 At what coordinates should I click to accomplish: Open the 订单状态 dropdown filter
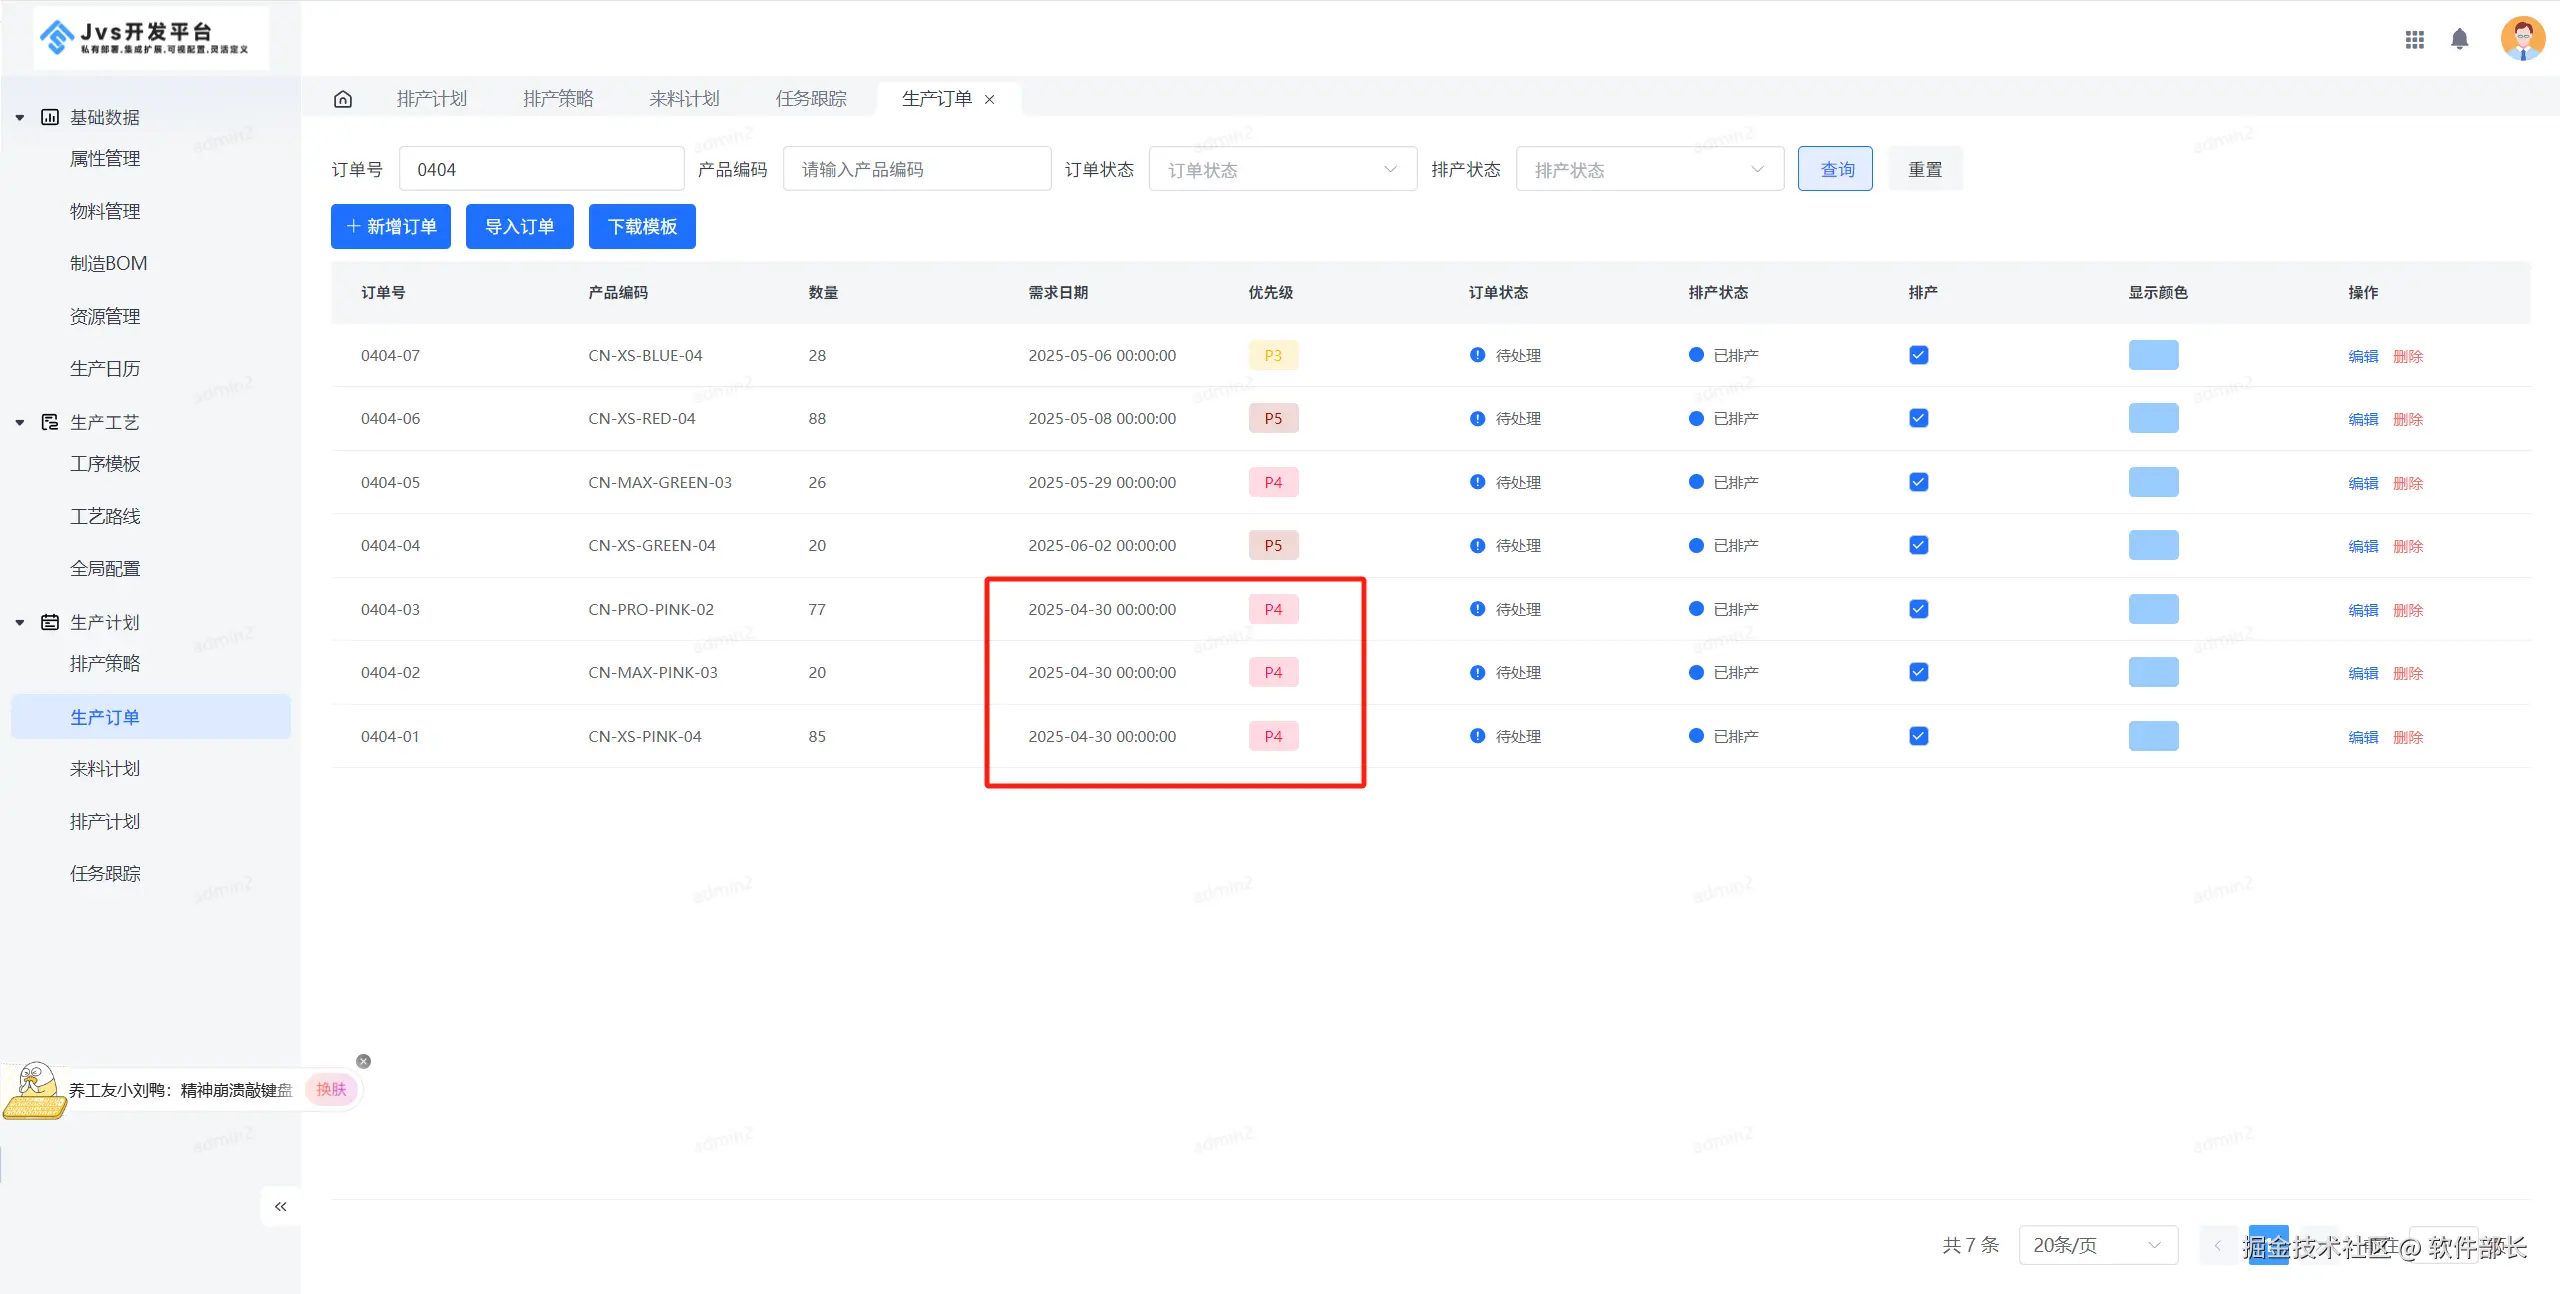(1282, 169)
